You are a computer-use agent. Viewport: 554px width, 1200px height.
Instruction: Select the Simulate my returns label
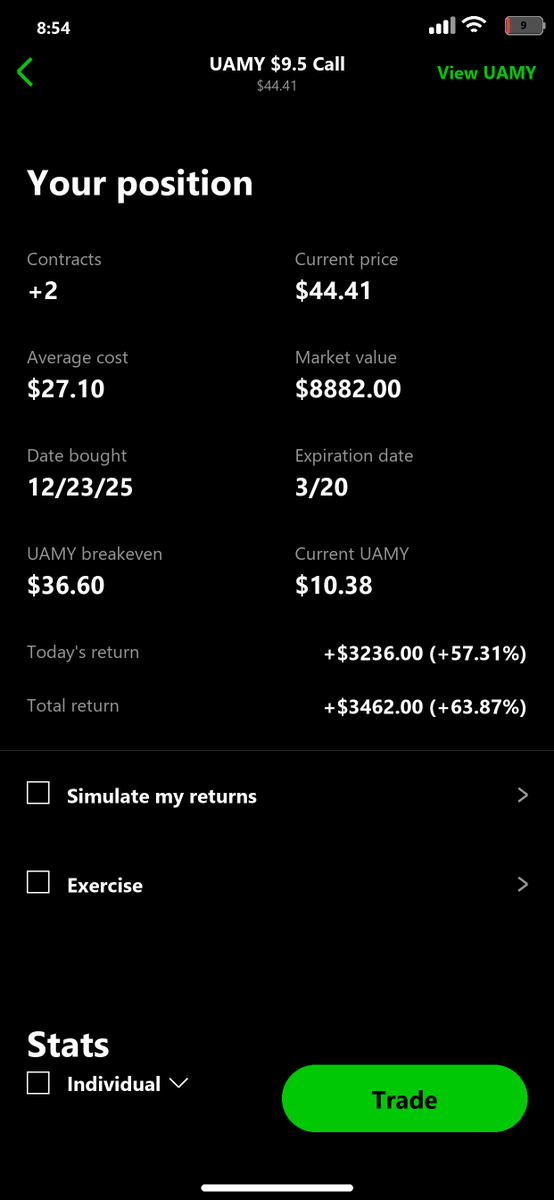point(162,797)
